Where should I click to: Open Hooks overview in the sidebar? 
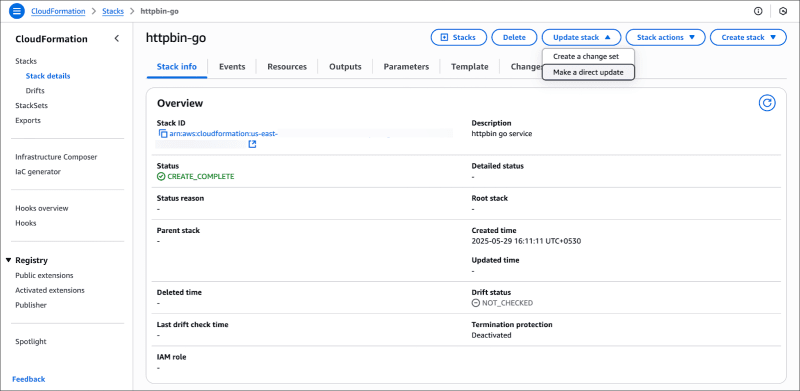tap(42, 208)
